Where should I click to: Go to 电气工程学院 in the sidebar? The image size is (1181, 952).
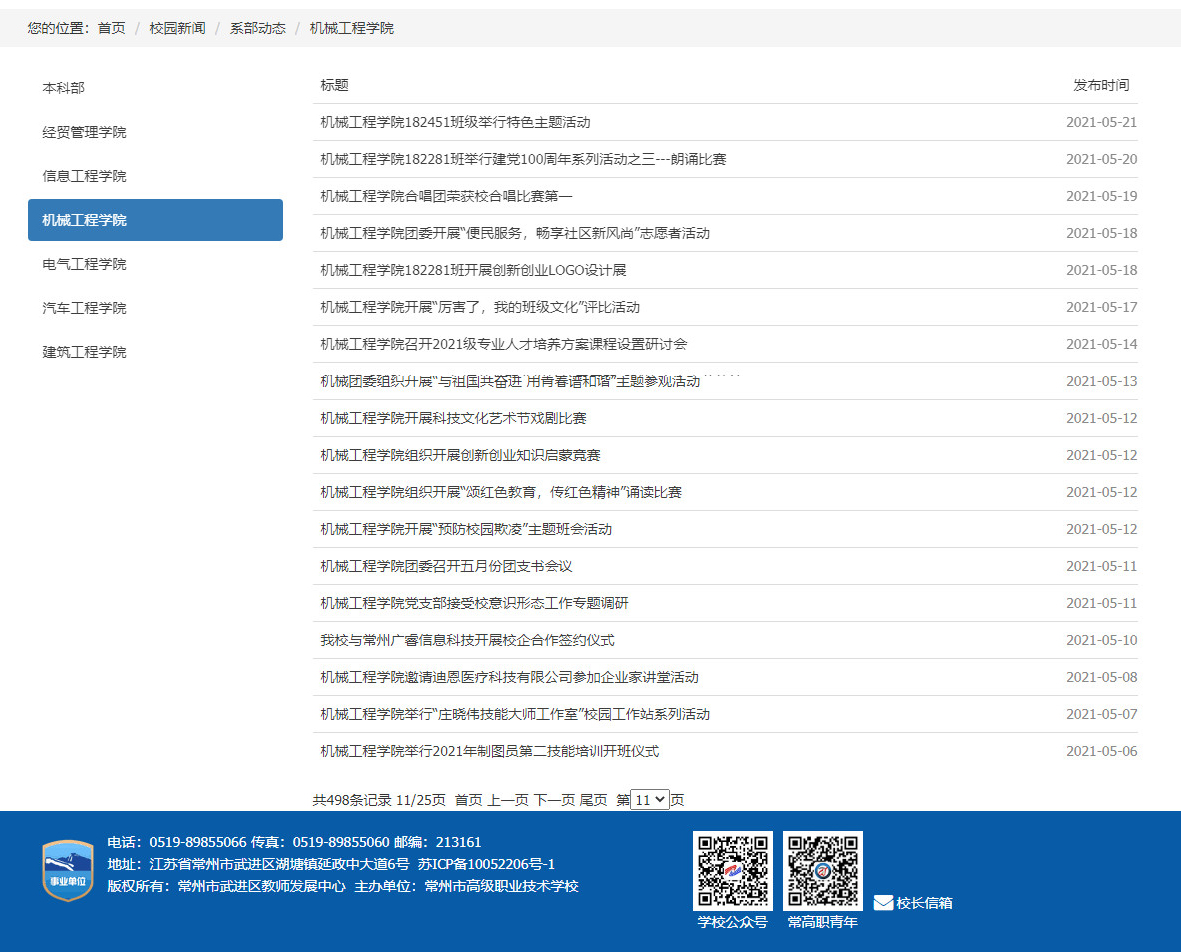[85, 264]
